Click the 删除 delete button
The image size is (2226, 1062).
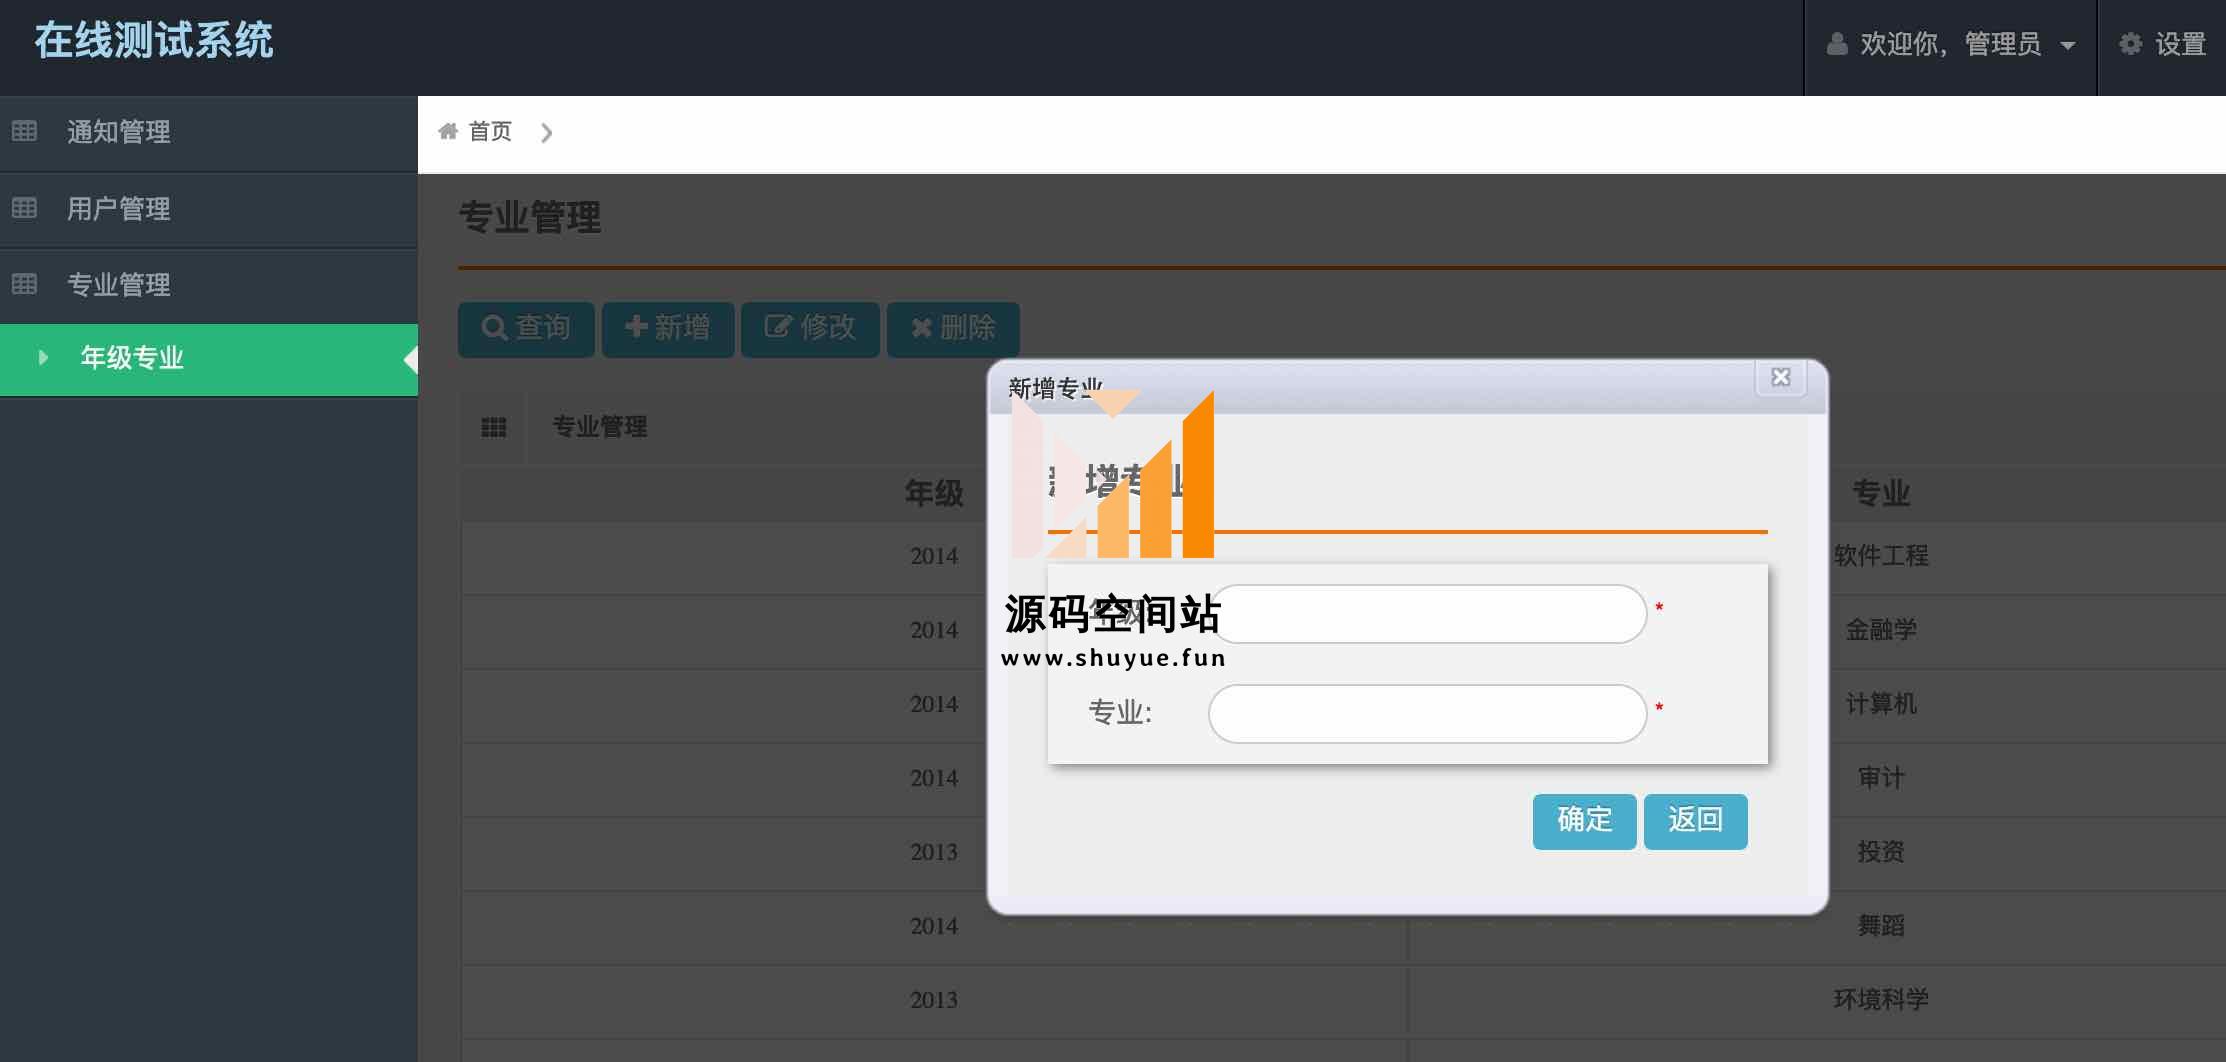[953, 329]
